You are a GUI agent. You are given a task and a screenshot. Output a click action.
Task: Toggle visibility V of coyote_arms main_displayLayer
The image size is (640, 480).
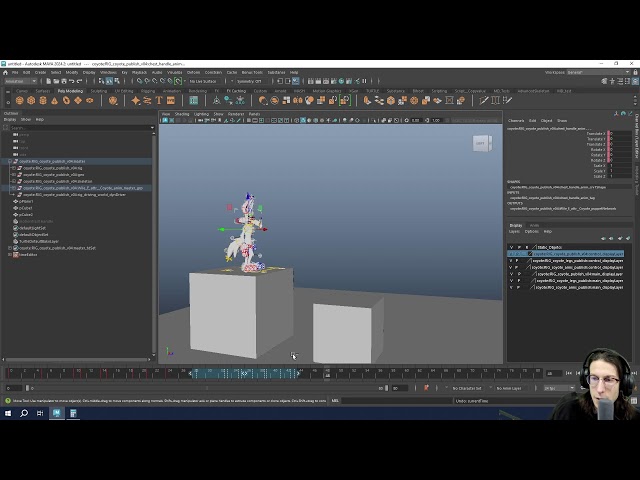pos(511,287)
